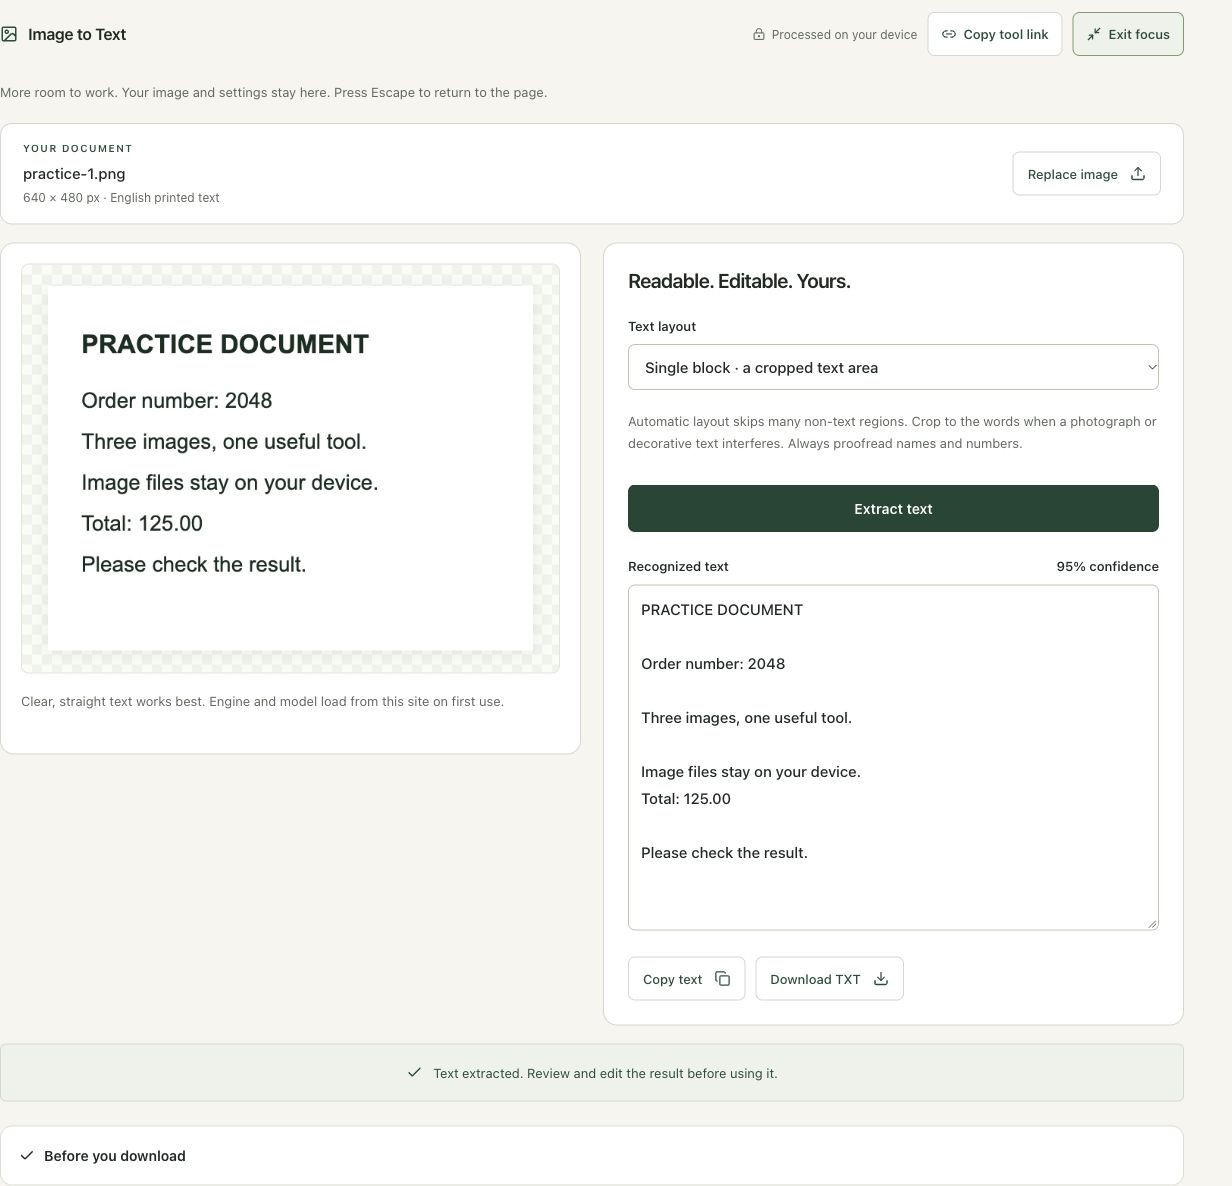The image size is (1232, 1186).
Task: Click the lock icon beside Processed on your device
Action: [759, 34]
